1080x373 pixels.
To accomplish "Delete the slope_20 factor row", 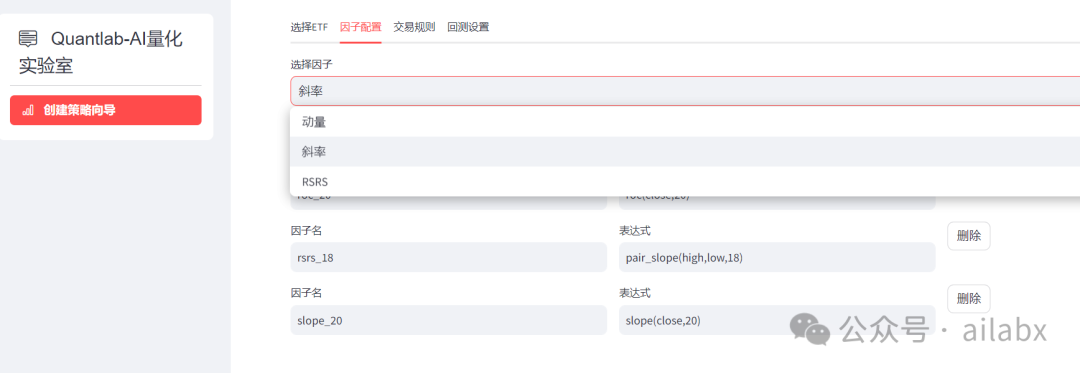I will (968, 299).
